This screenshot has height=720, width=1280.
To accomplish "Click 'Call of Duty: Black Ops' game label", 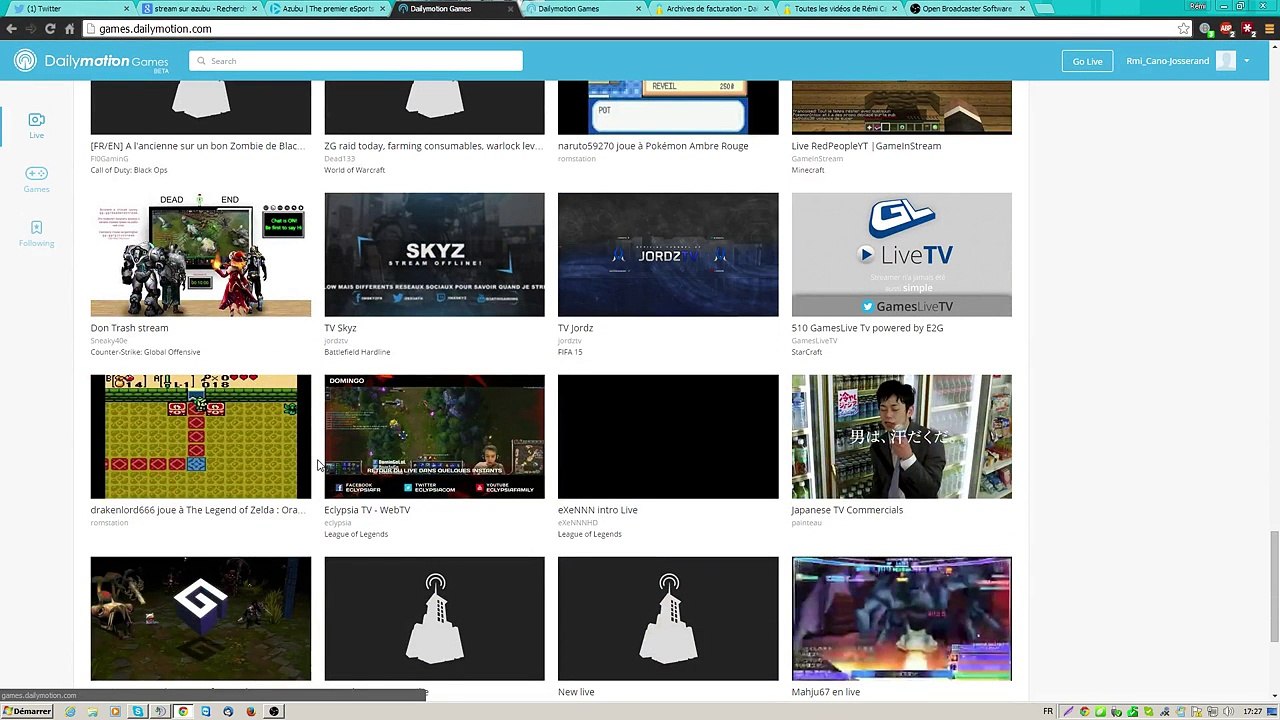I will [129, 170].
